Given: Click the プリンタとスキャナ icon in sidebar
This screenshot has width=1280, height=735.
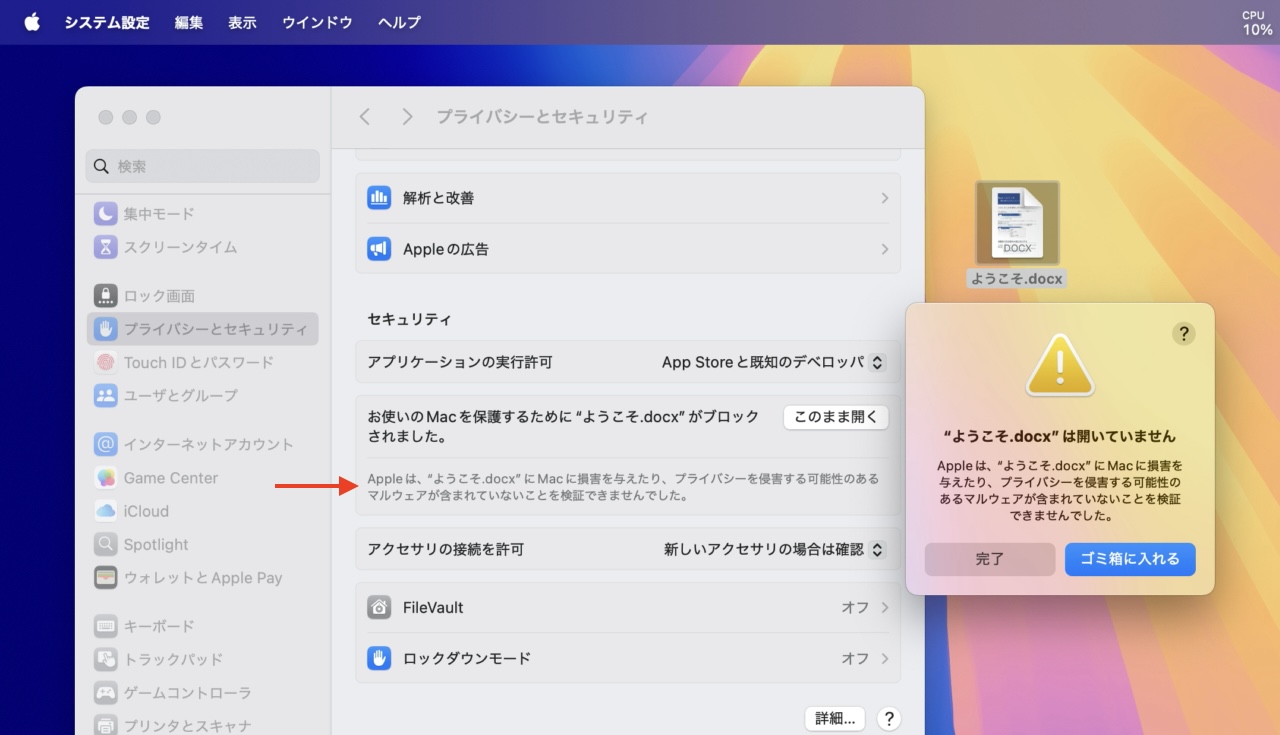Looking at the screenshot, I should tap(106, 725).
